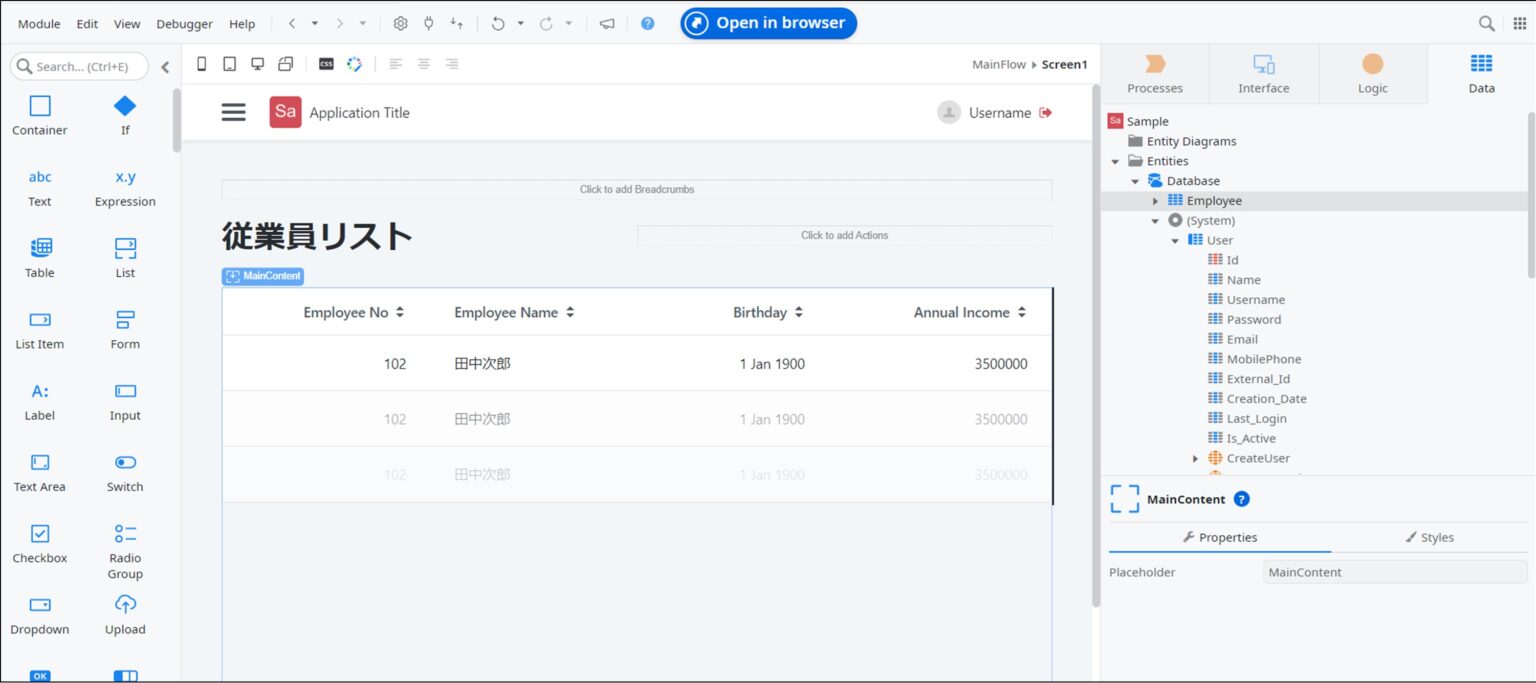Open the colorful theme style editor
Screen dimensions: 1536x683
[355, 63]
